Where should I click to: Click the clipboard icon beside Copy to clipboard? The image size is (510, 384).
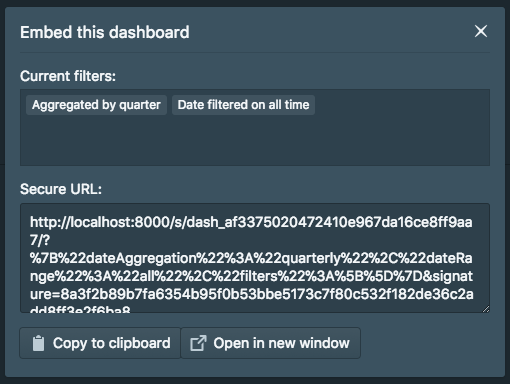click(x=38, y=343)
